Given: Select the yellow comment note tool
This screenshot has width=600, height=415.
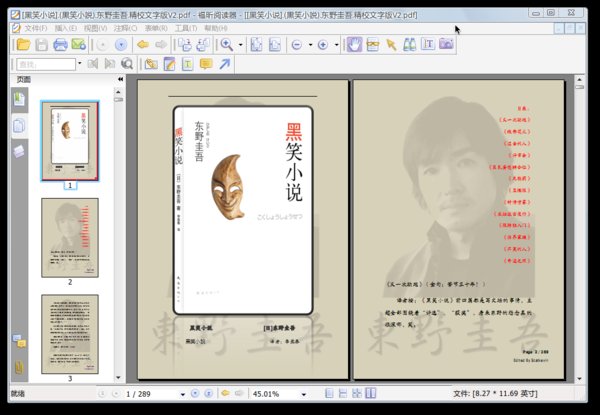Looking at the screenshot, I should click(206, 64).
